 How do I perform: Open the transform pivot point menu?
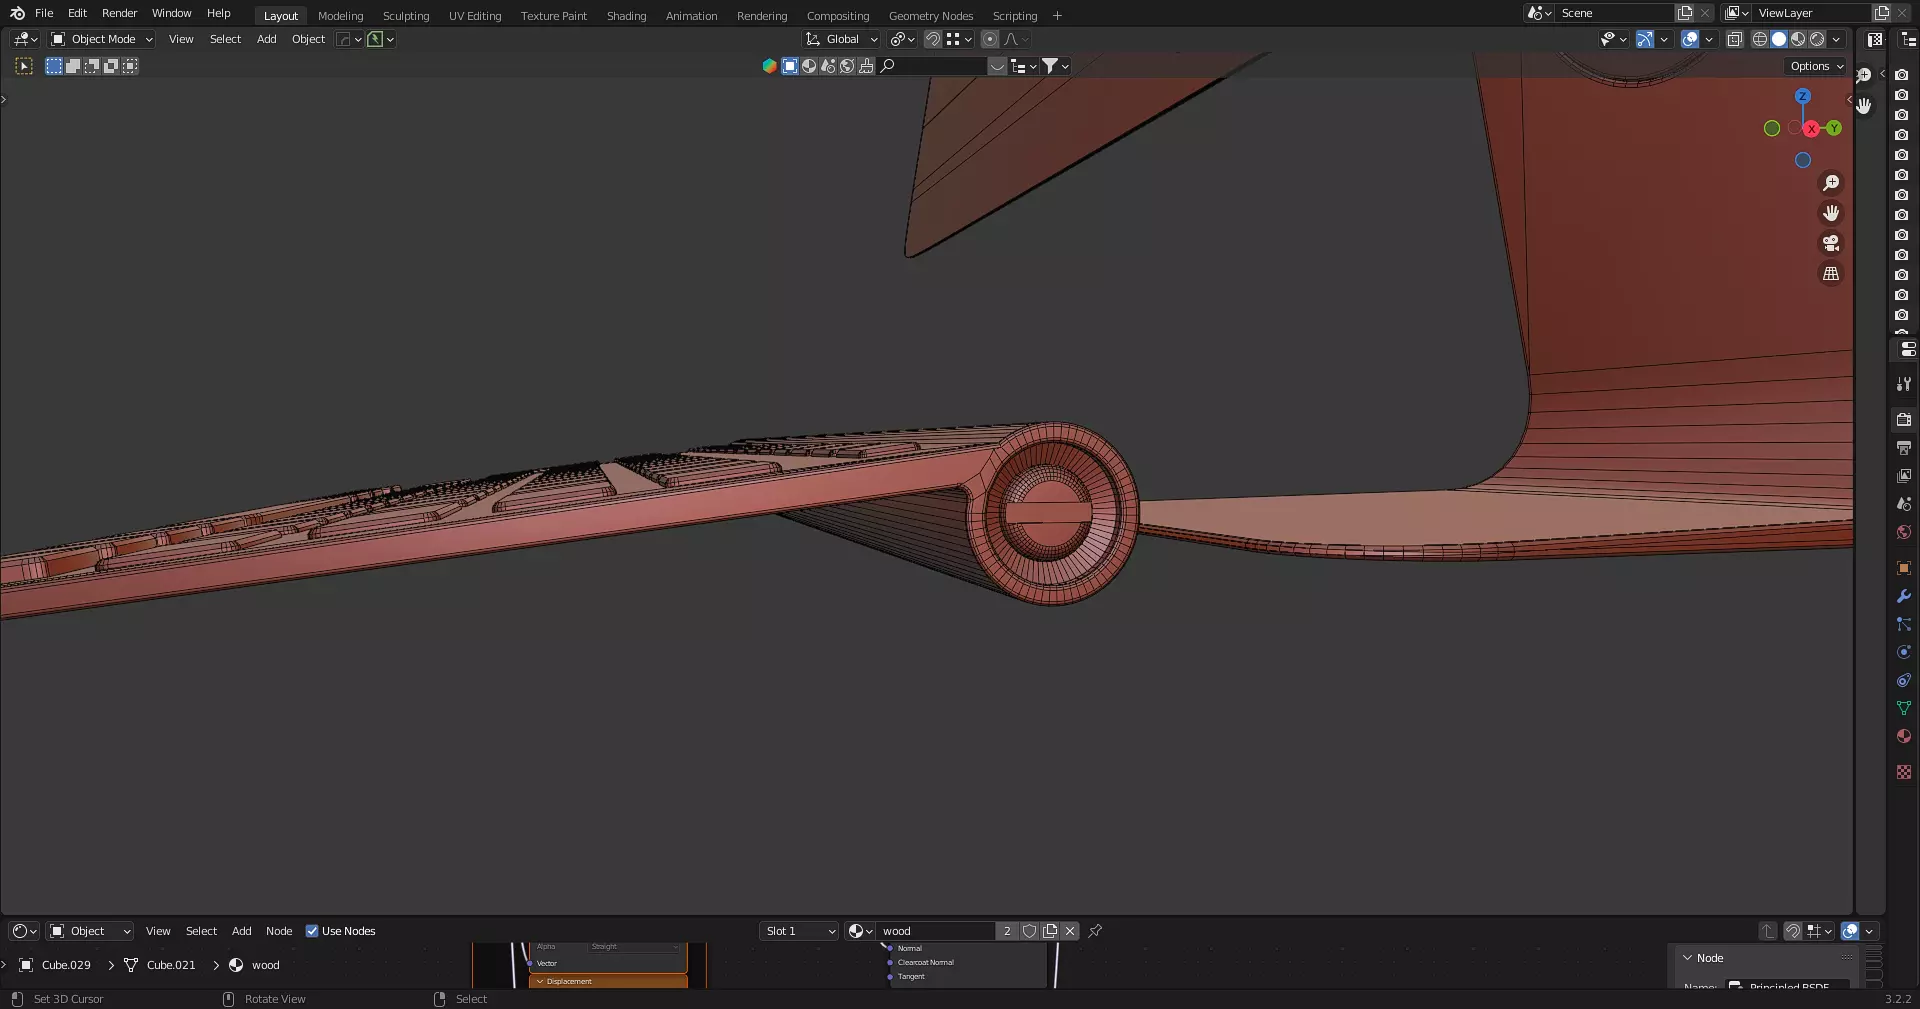coord(902,39)
